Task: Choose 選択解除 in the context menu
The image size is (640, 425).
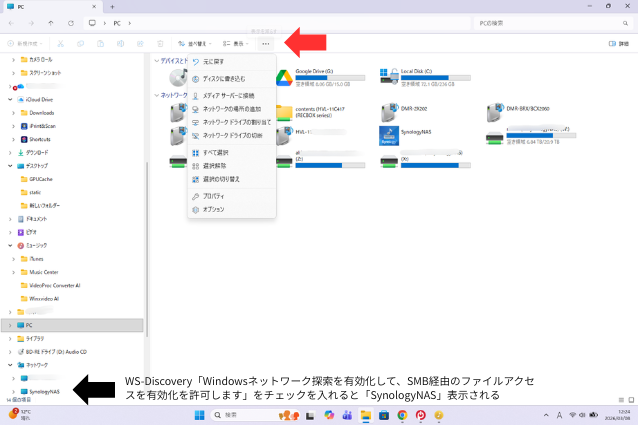Action: pyautogui.click(x=215, y=166)
